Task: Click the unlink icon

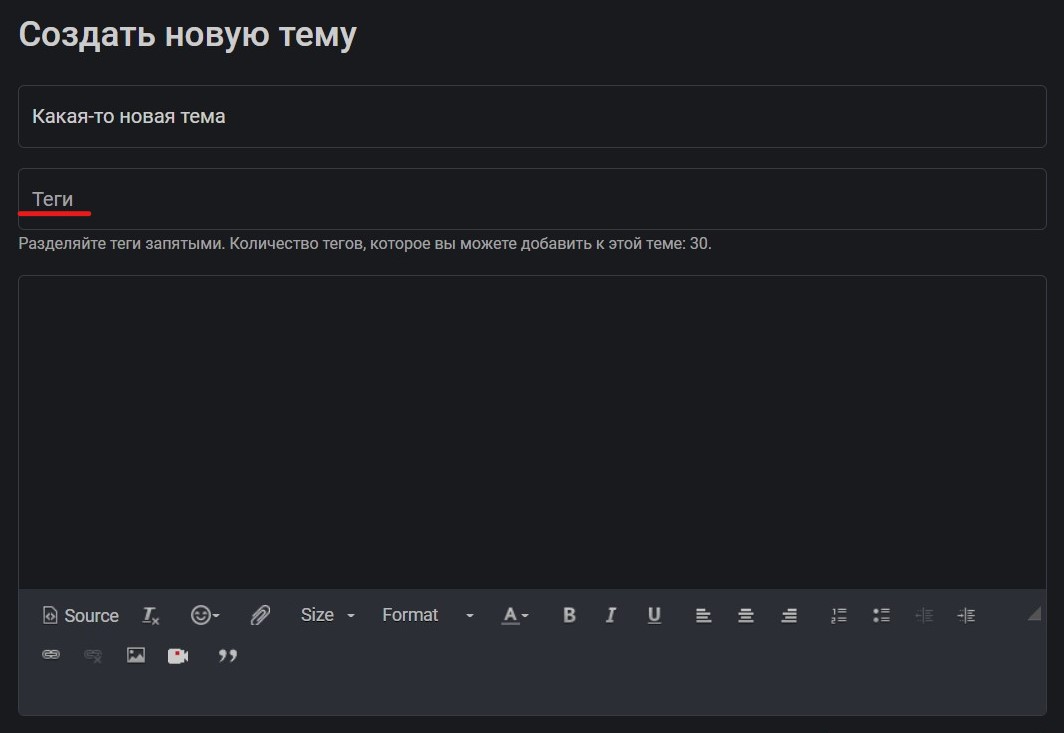Action: point(92,657)
